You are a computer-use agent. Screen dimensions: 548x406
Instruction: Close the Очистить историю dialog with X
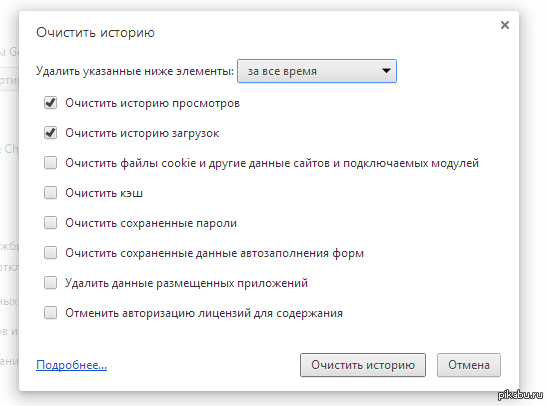pos(505,25)
